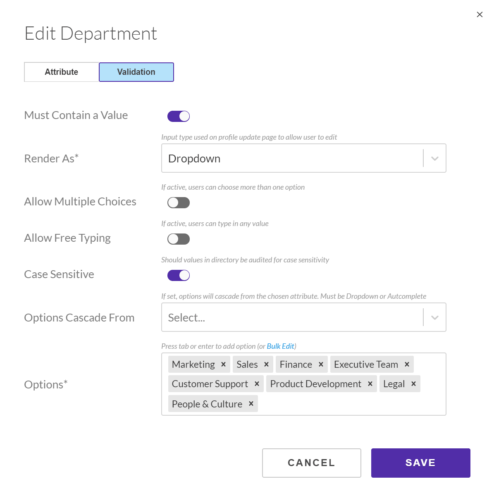Screen dimensions: 494x500
Task: Switch to the Attribute tab
Action: coord(61,72)
